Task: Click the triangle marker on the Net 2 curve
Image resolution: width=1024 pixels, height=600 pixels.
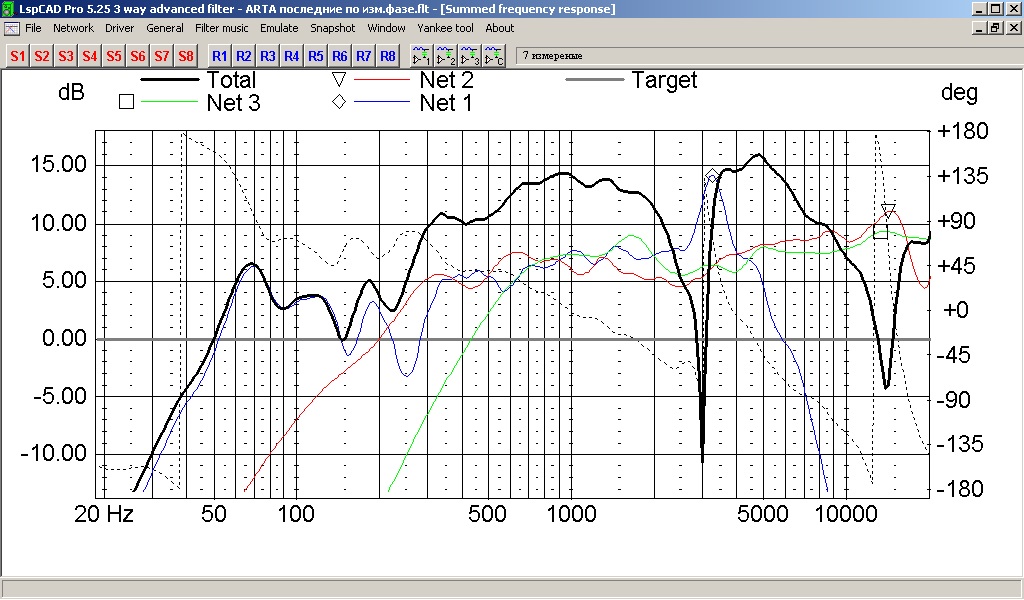Action: (x=888, y=211)
